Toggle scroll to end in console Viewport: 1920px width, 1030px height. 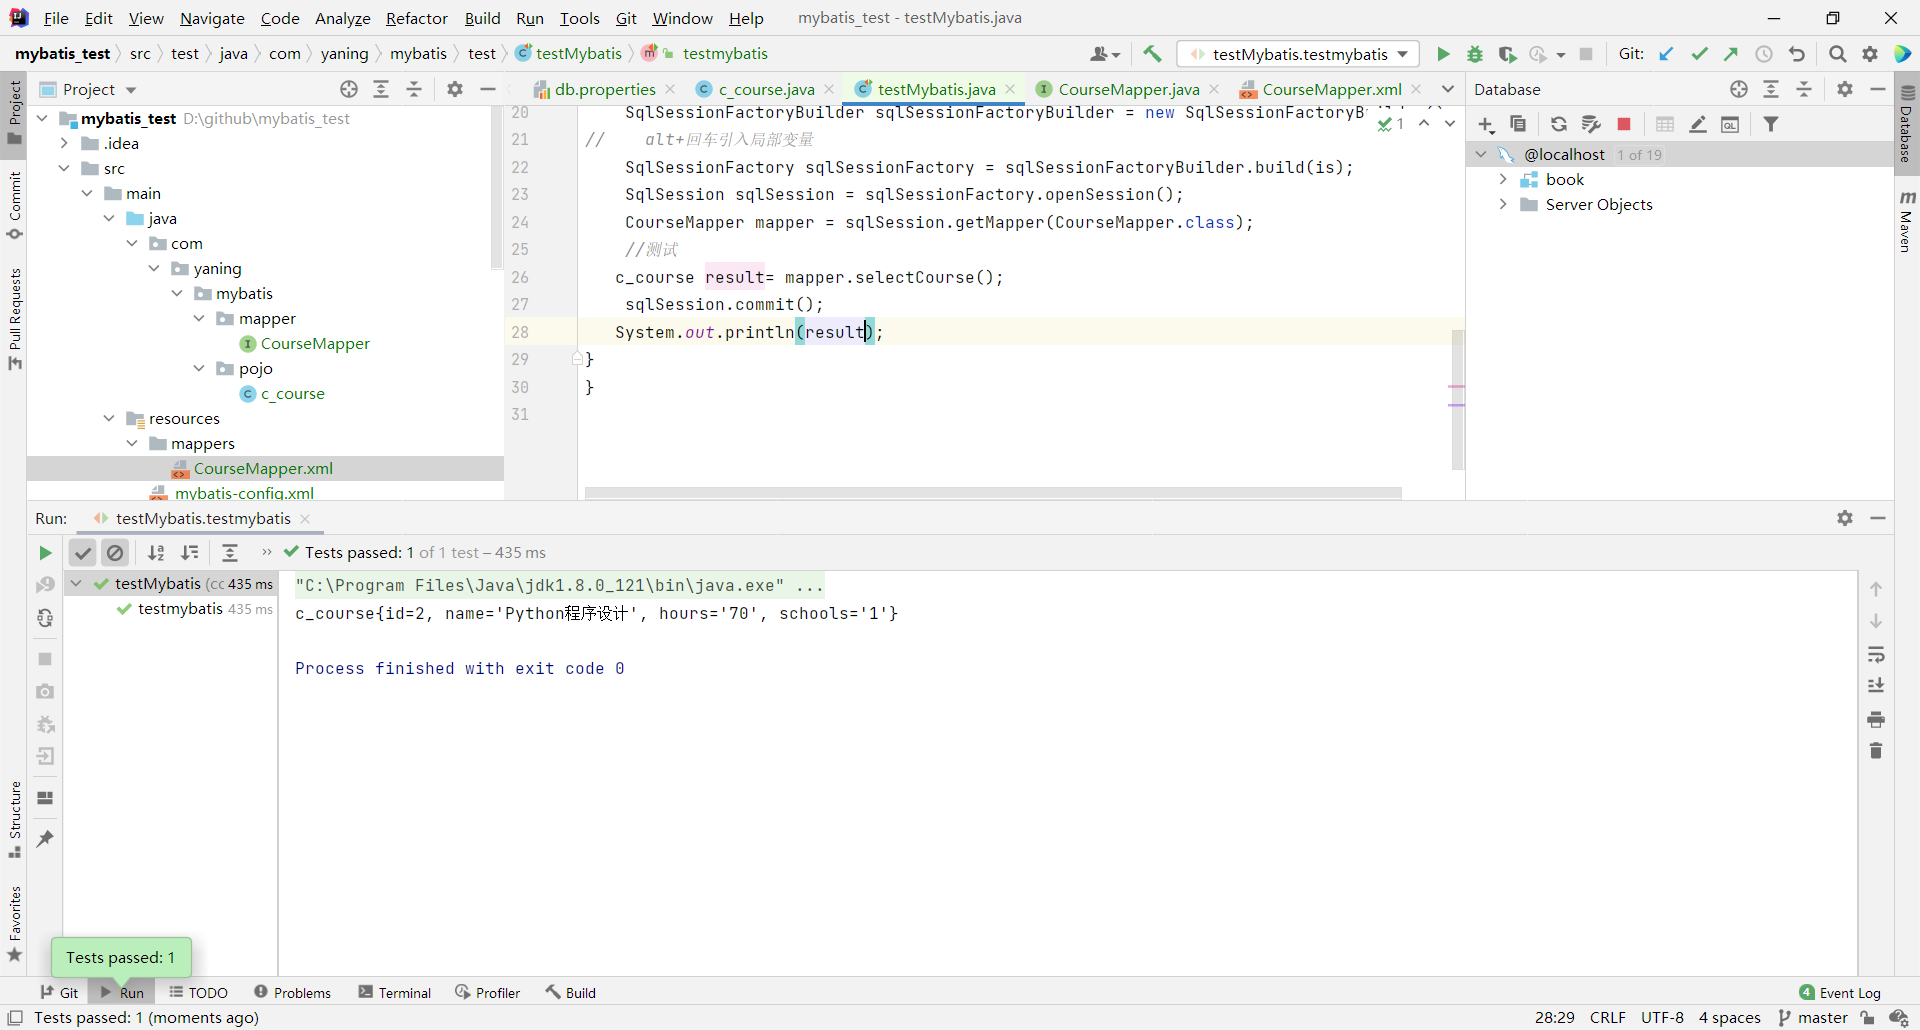(1876, 686)
